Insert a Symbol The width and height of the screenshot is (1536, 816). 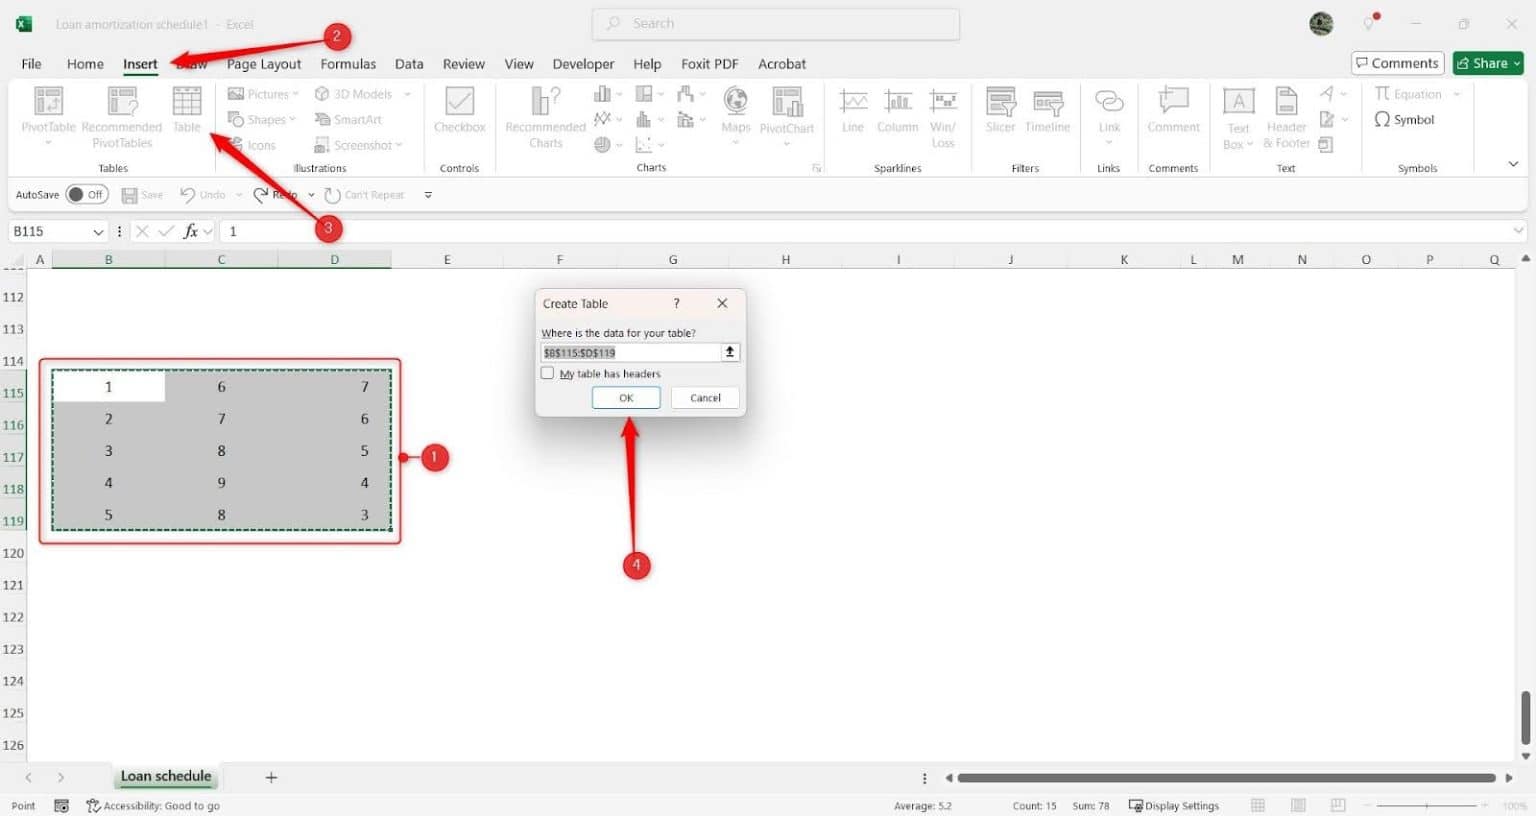1404,119
